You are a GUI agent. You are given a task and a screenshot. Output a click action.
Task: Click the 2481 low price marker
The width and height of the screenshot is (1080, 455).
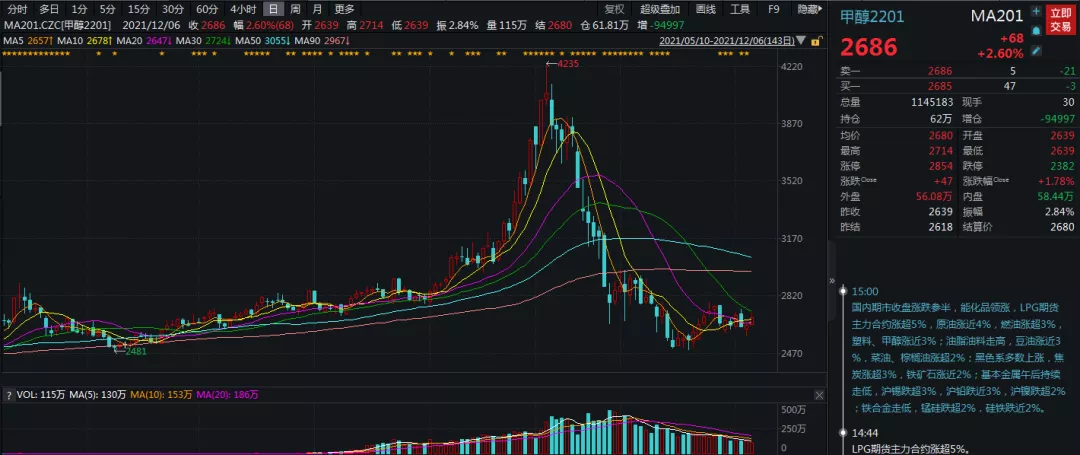click(135, 350)
